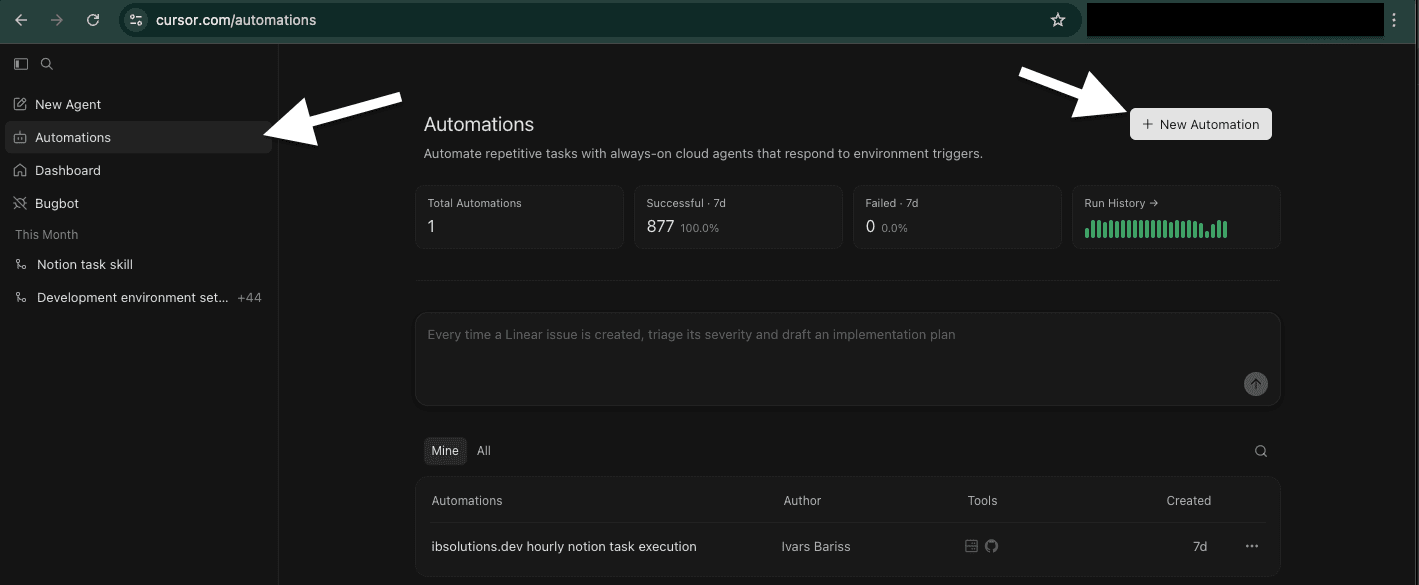1419x585 pixels.
Task: Open the ellipsis menu for the hourly automation
Action: [x=1251, y=546]
